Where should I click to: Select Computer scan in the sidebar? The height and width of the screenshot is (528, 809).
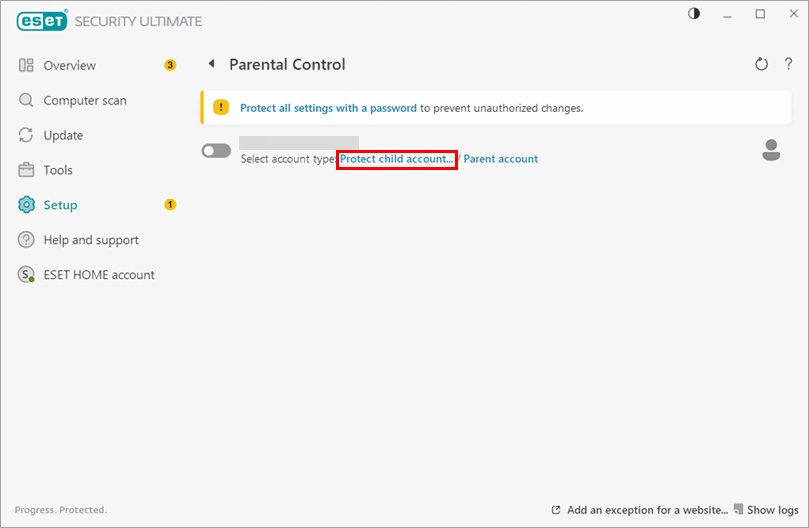point(85,101)
